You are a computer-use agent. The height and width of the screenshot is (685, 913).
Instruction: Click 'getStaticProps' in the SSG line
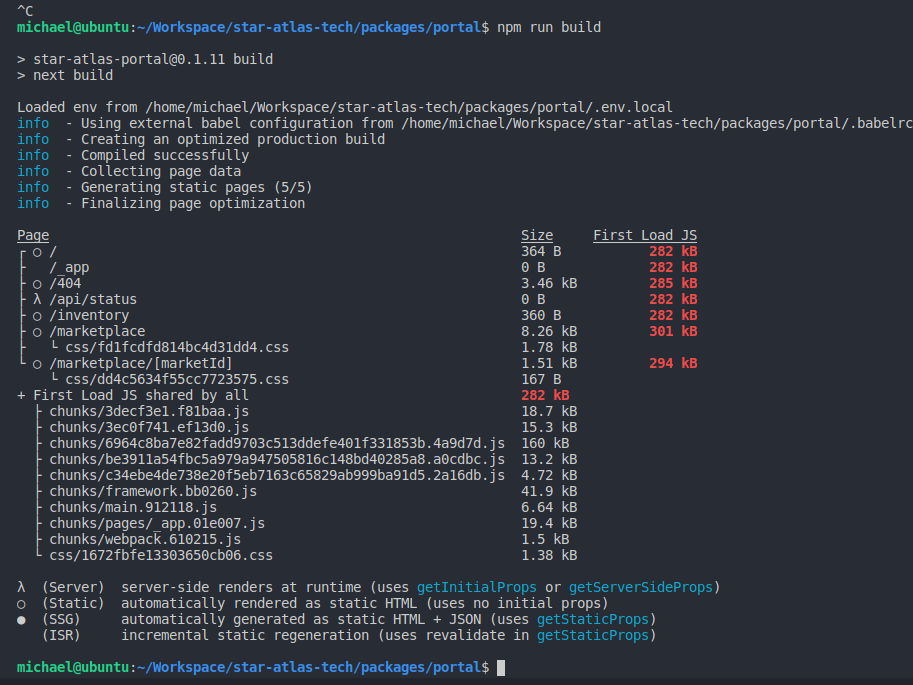pos(593,619)
